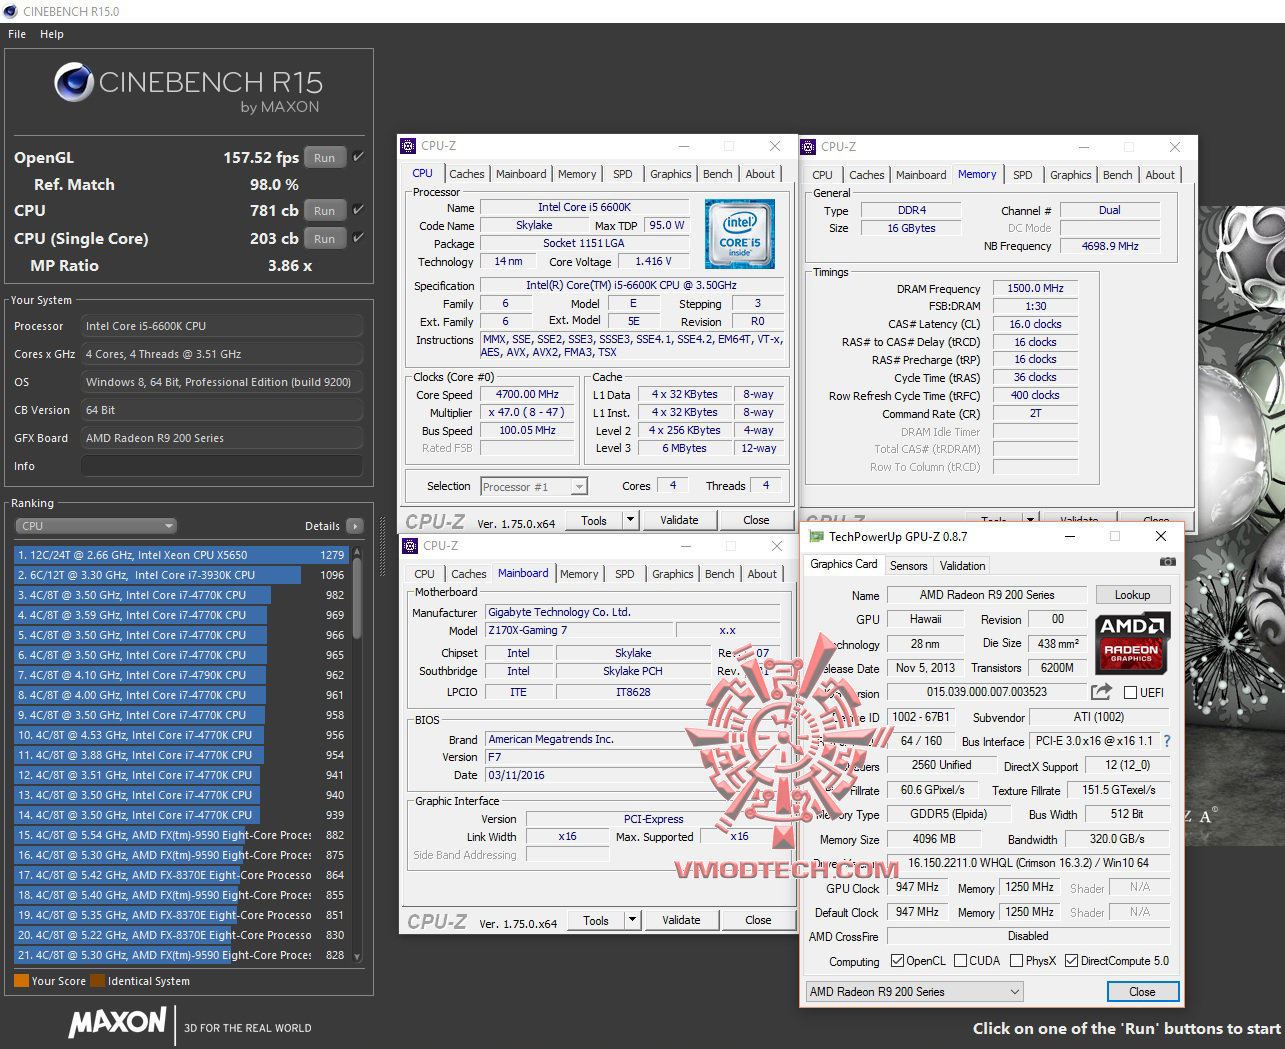
Task: Open the Processor #1 selection dropdown
Action: (x=534, y=487)
